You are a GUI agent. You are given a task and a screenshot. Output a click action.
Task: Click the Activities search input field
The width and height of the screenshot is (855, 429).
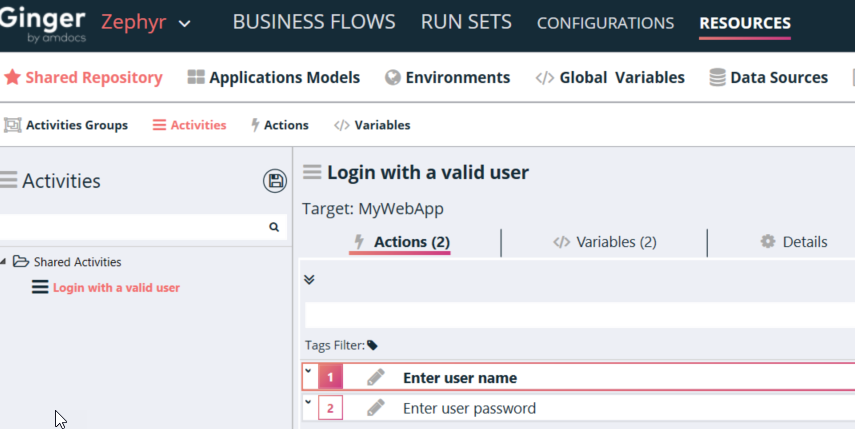pyautogui.click(x=130, y=228)
